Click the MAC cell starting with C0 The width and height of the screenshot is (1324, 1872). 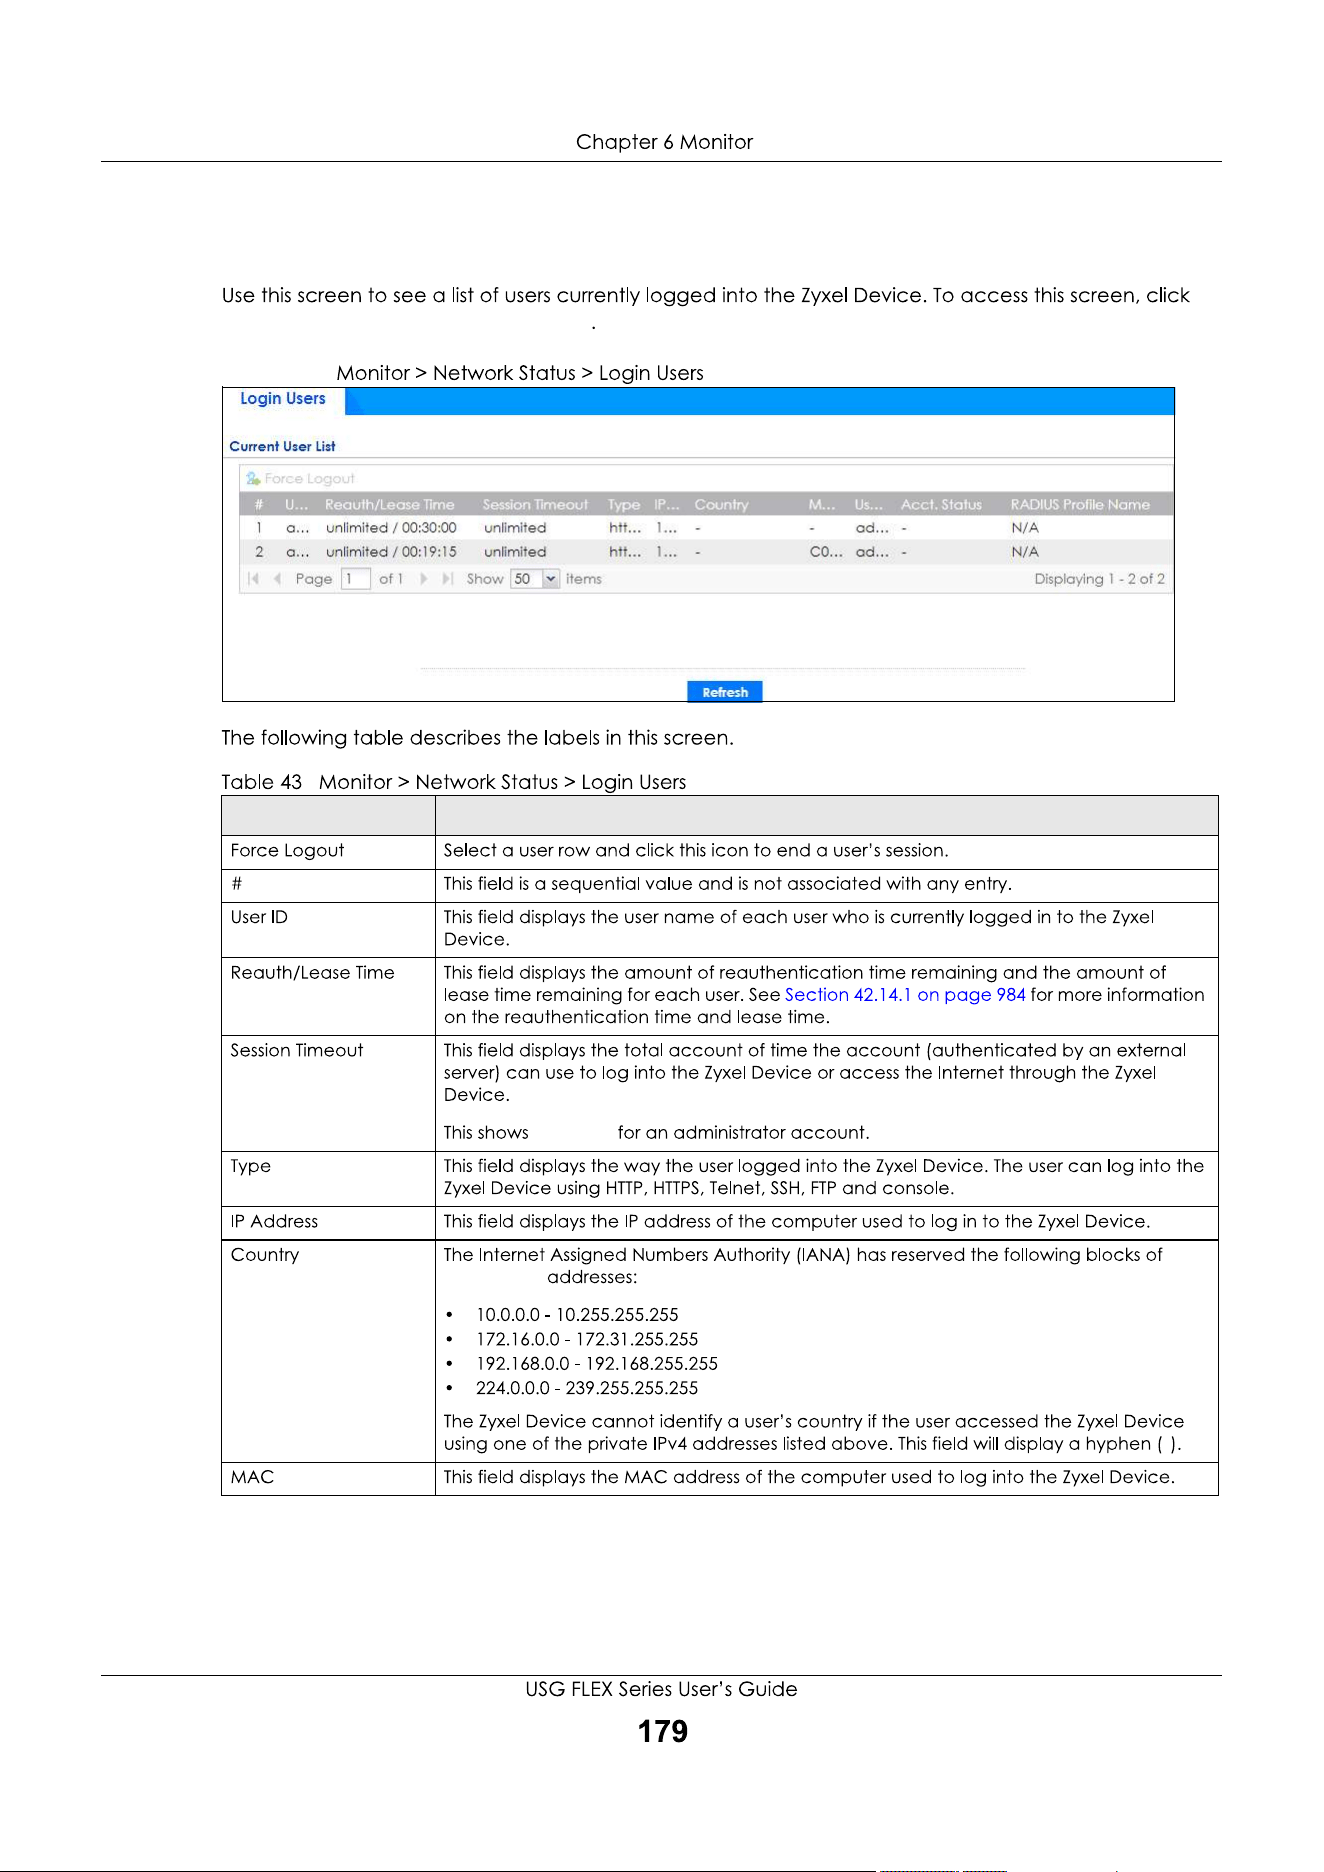point(826,552)
